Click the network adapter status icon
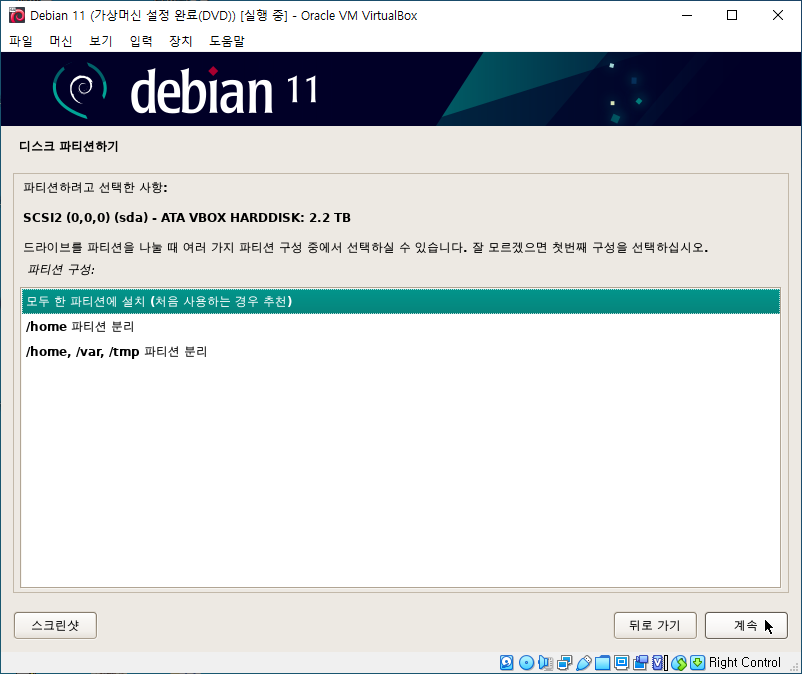Screen dimensions: 802x674 click(x=564, y=662)
